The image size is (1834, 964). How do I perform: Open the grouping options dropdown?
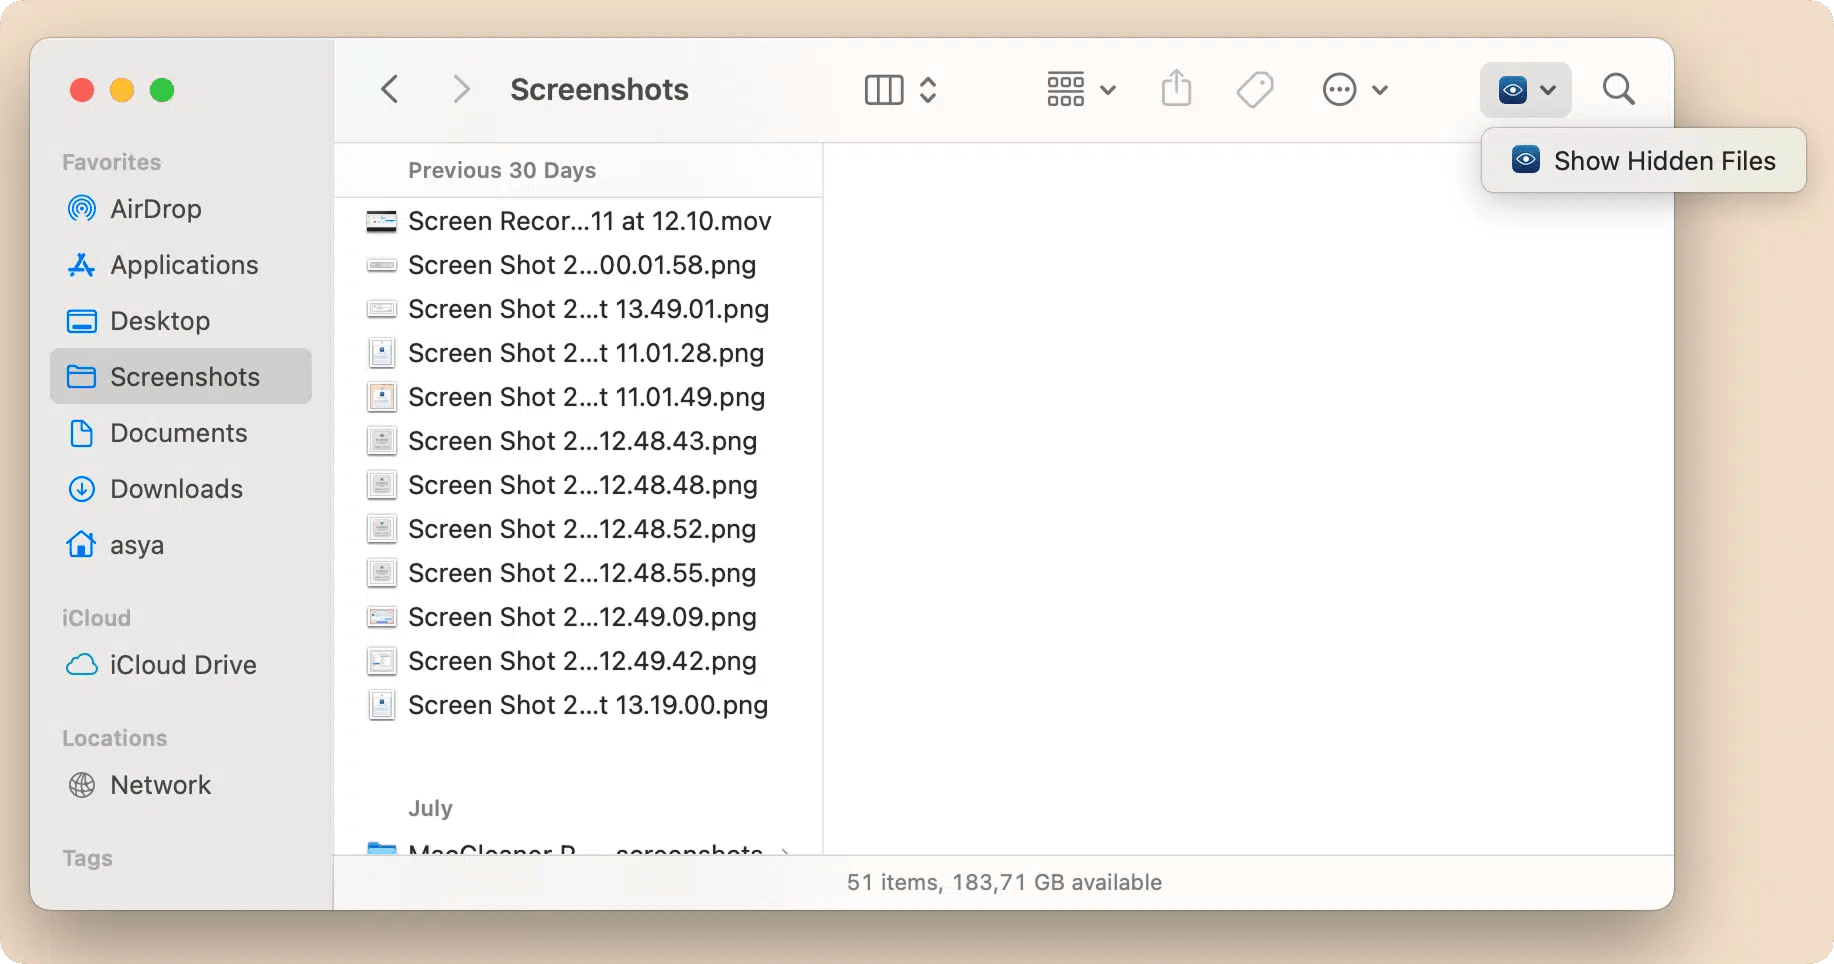1080,89
